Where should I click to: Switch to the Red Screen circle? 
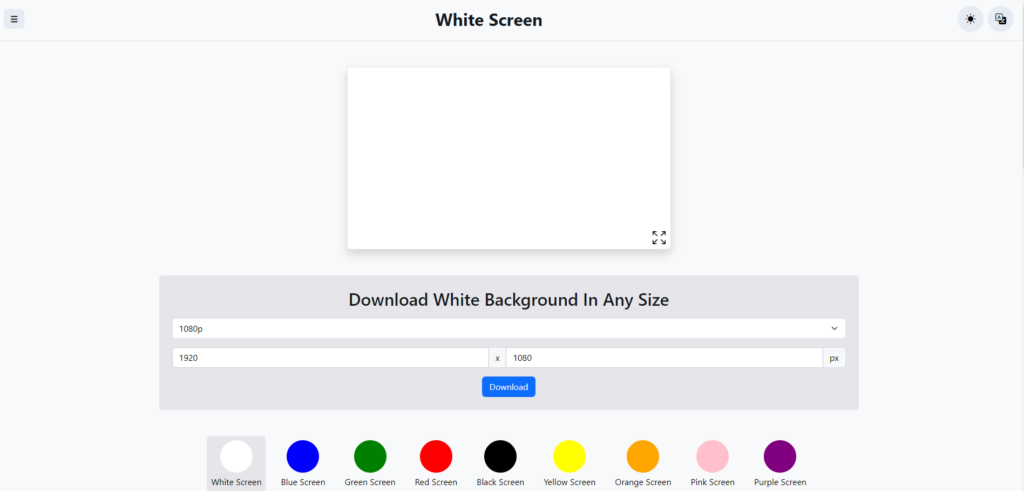(436, 456)
